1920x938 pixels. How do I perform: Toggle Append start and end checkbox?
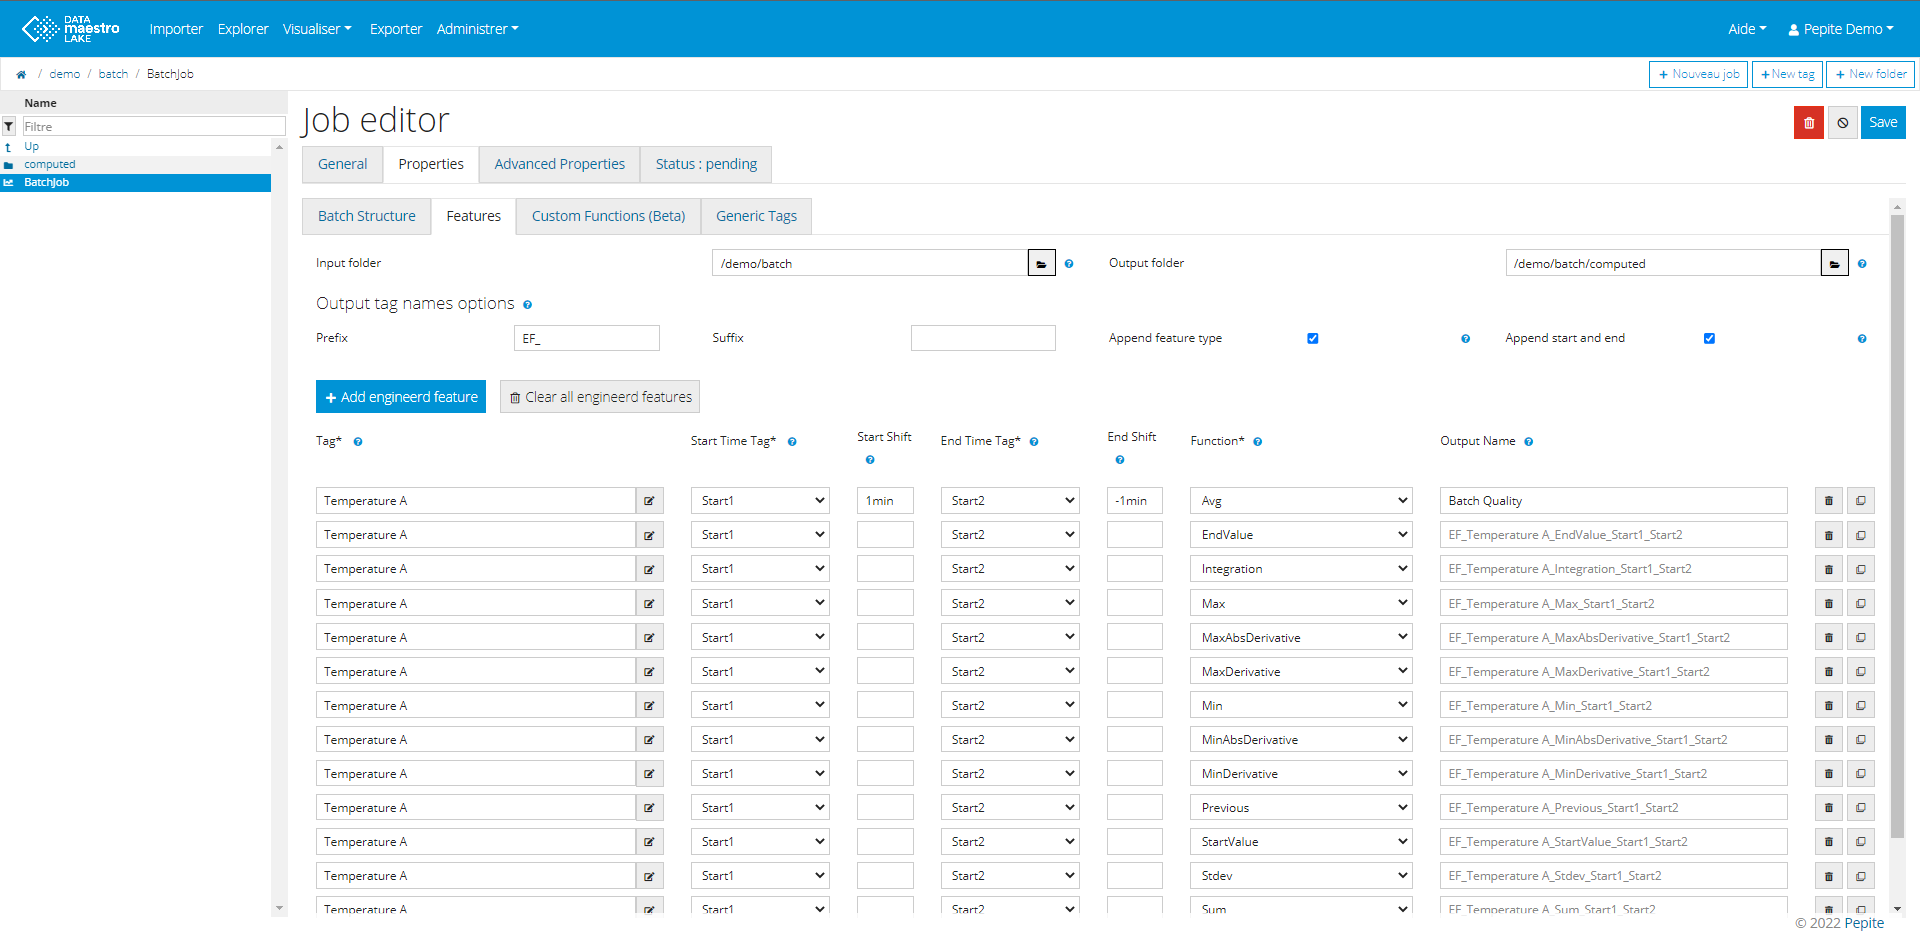coord(1710,339)
